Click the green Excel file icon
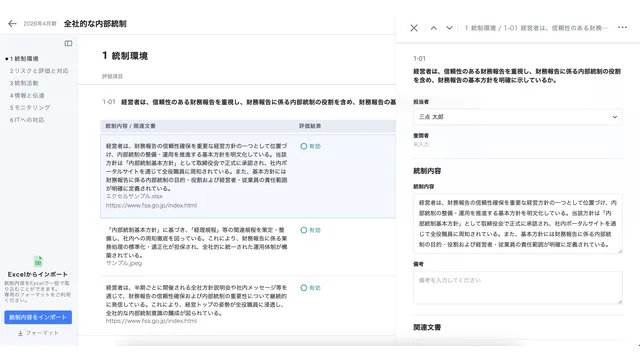This screenshot has height=360, width=640. point(38,261)
